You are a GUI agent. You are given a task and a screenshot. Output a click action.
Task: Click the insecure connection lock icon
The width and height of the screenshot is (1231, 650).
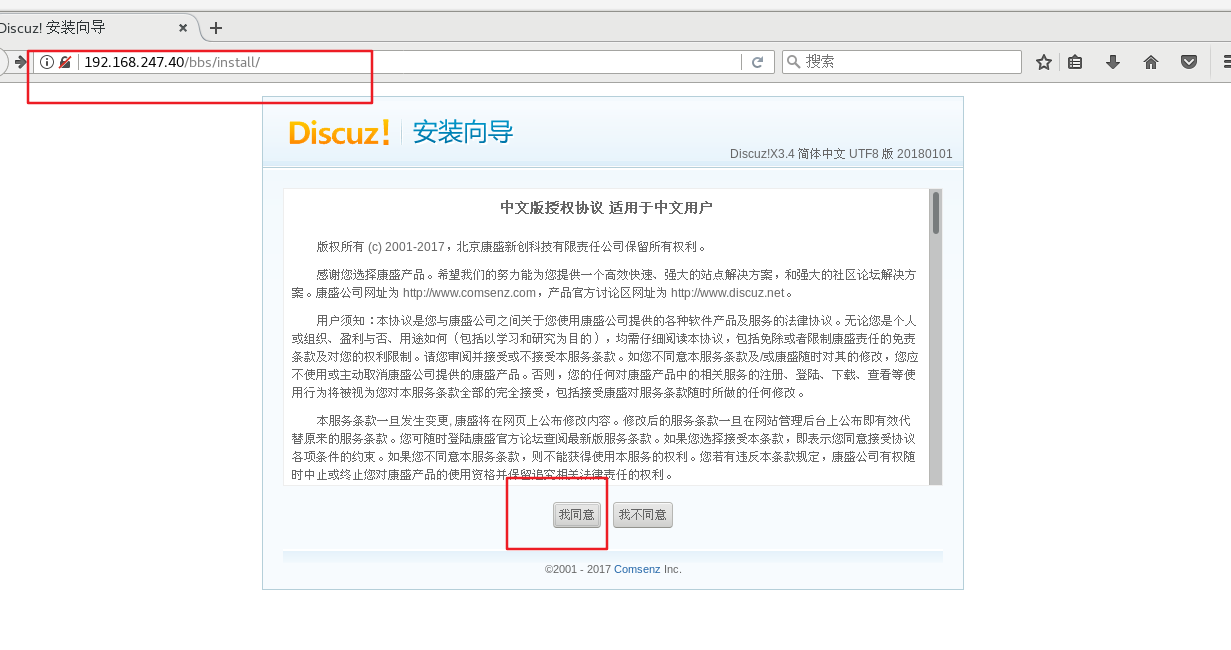[x=65, y=62]
